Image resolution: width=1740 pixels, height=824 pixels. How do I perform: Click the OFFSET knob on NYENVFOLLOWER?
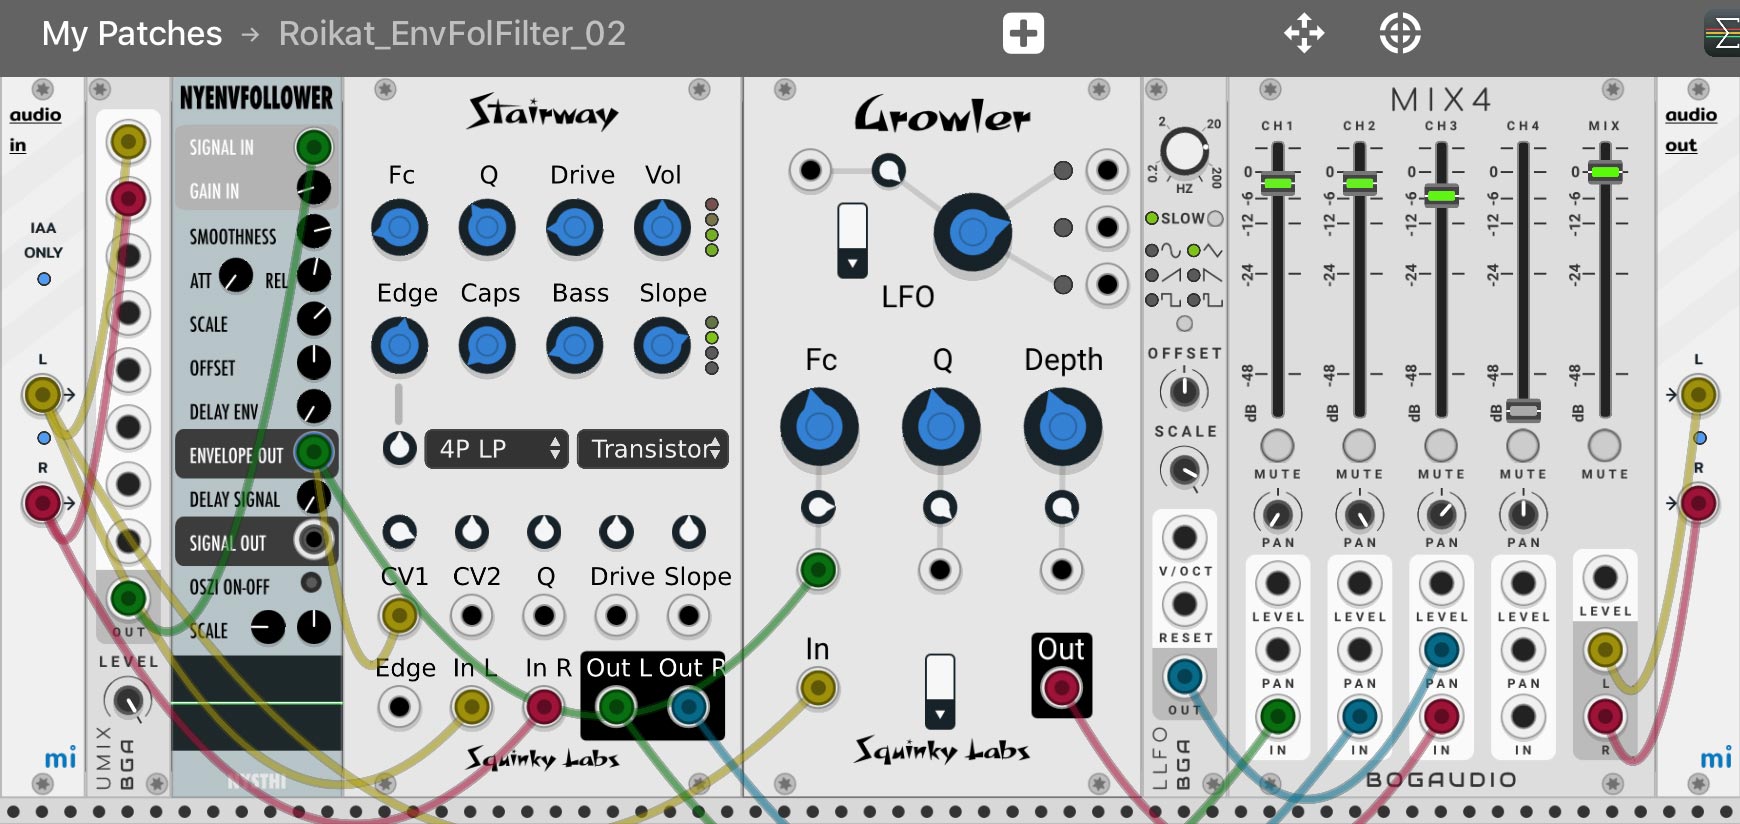314,362
